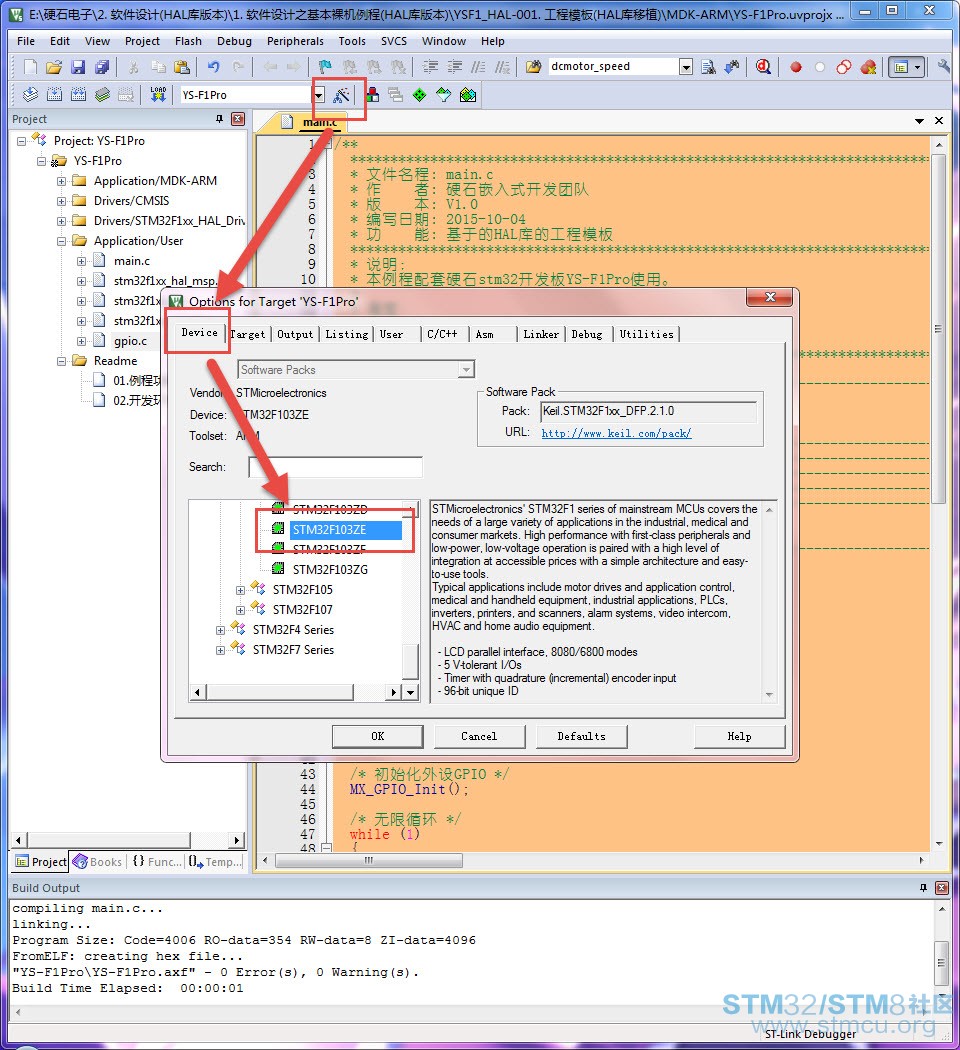The image size is (960, 1050).
Task: Pin the Project panel
Action: pyautogui.click(x=219, y=119)
